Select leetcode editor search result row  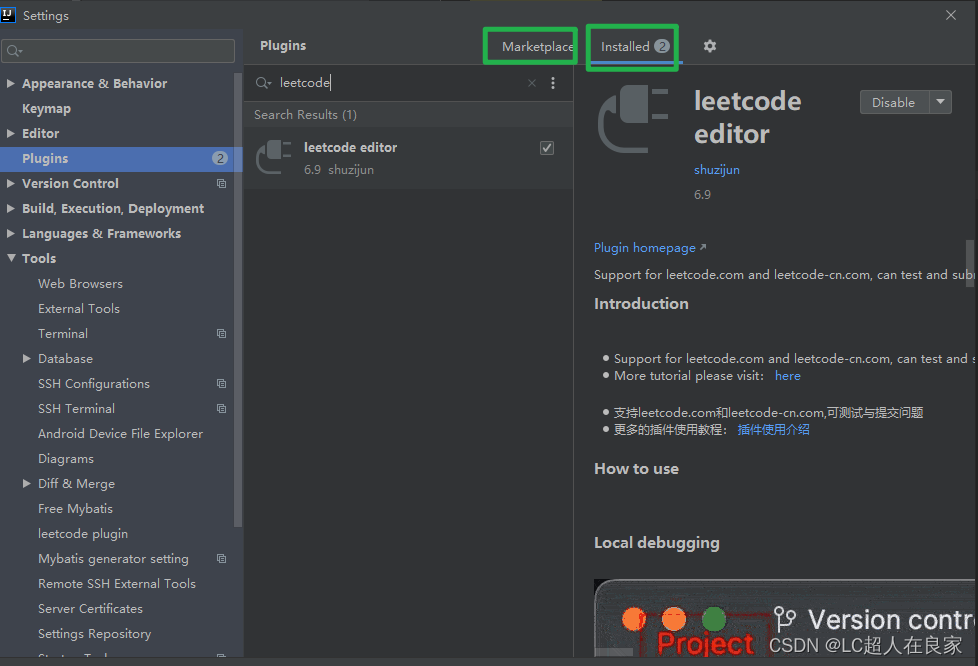point(409,158)
